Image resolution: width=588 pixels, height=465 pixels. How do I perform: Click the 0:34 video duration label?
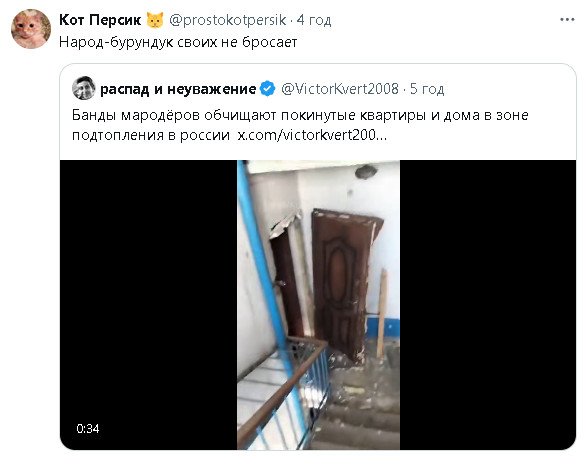(88, 428)
